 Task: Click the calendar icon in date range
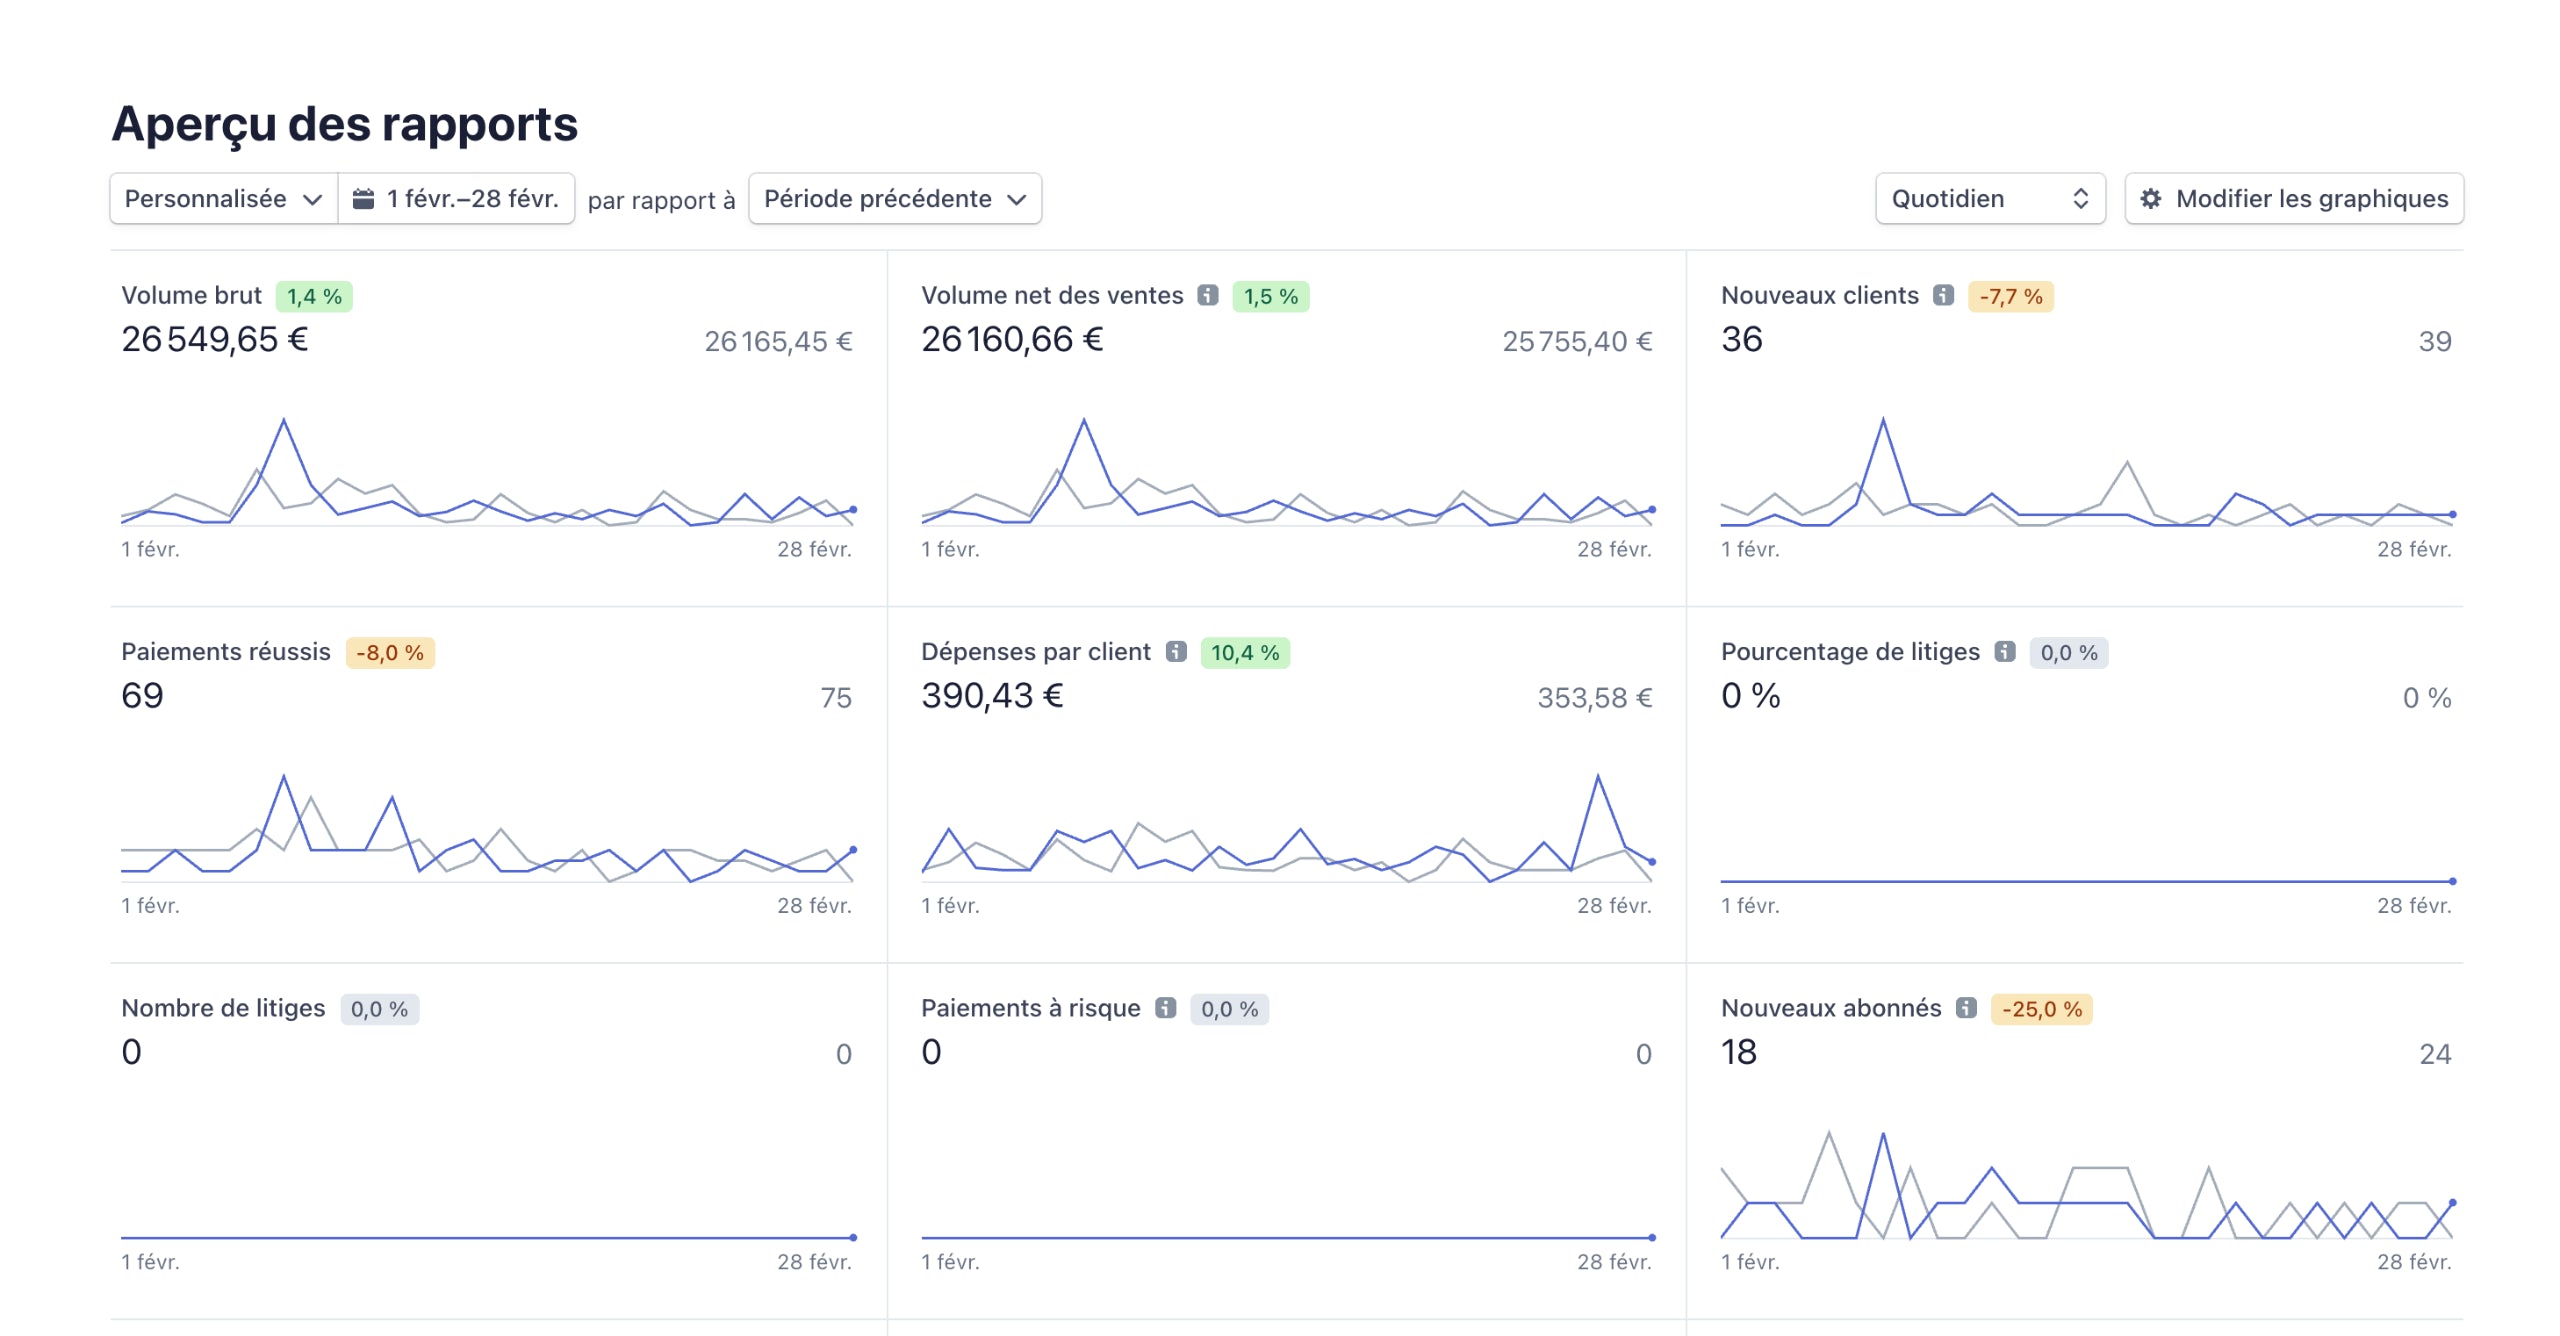tap(364, 199)
